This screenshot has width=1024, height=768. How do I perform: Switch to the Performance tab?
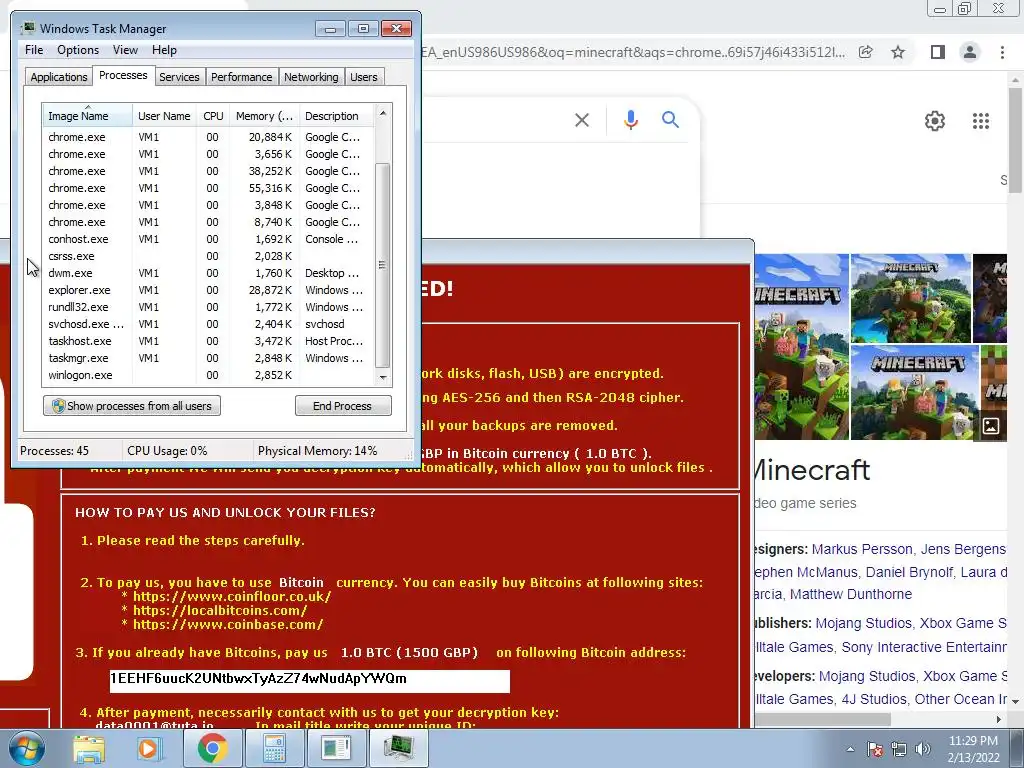pos(241,77)
